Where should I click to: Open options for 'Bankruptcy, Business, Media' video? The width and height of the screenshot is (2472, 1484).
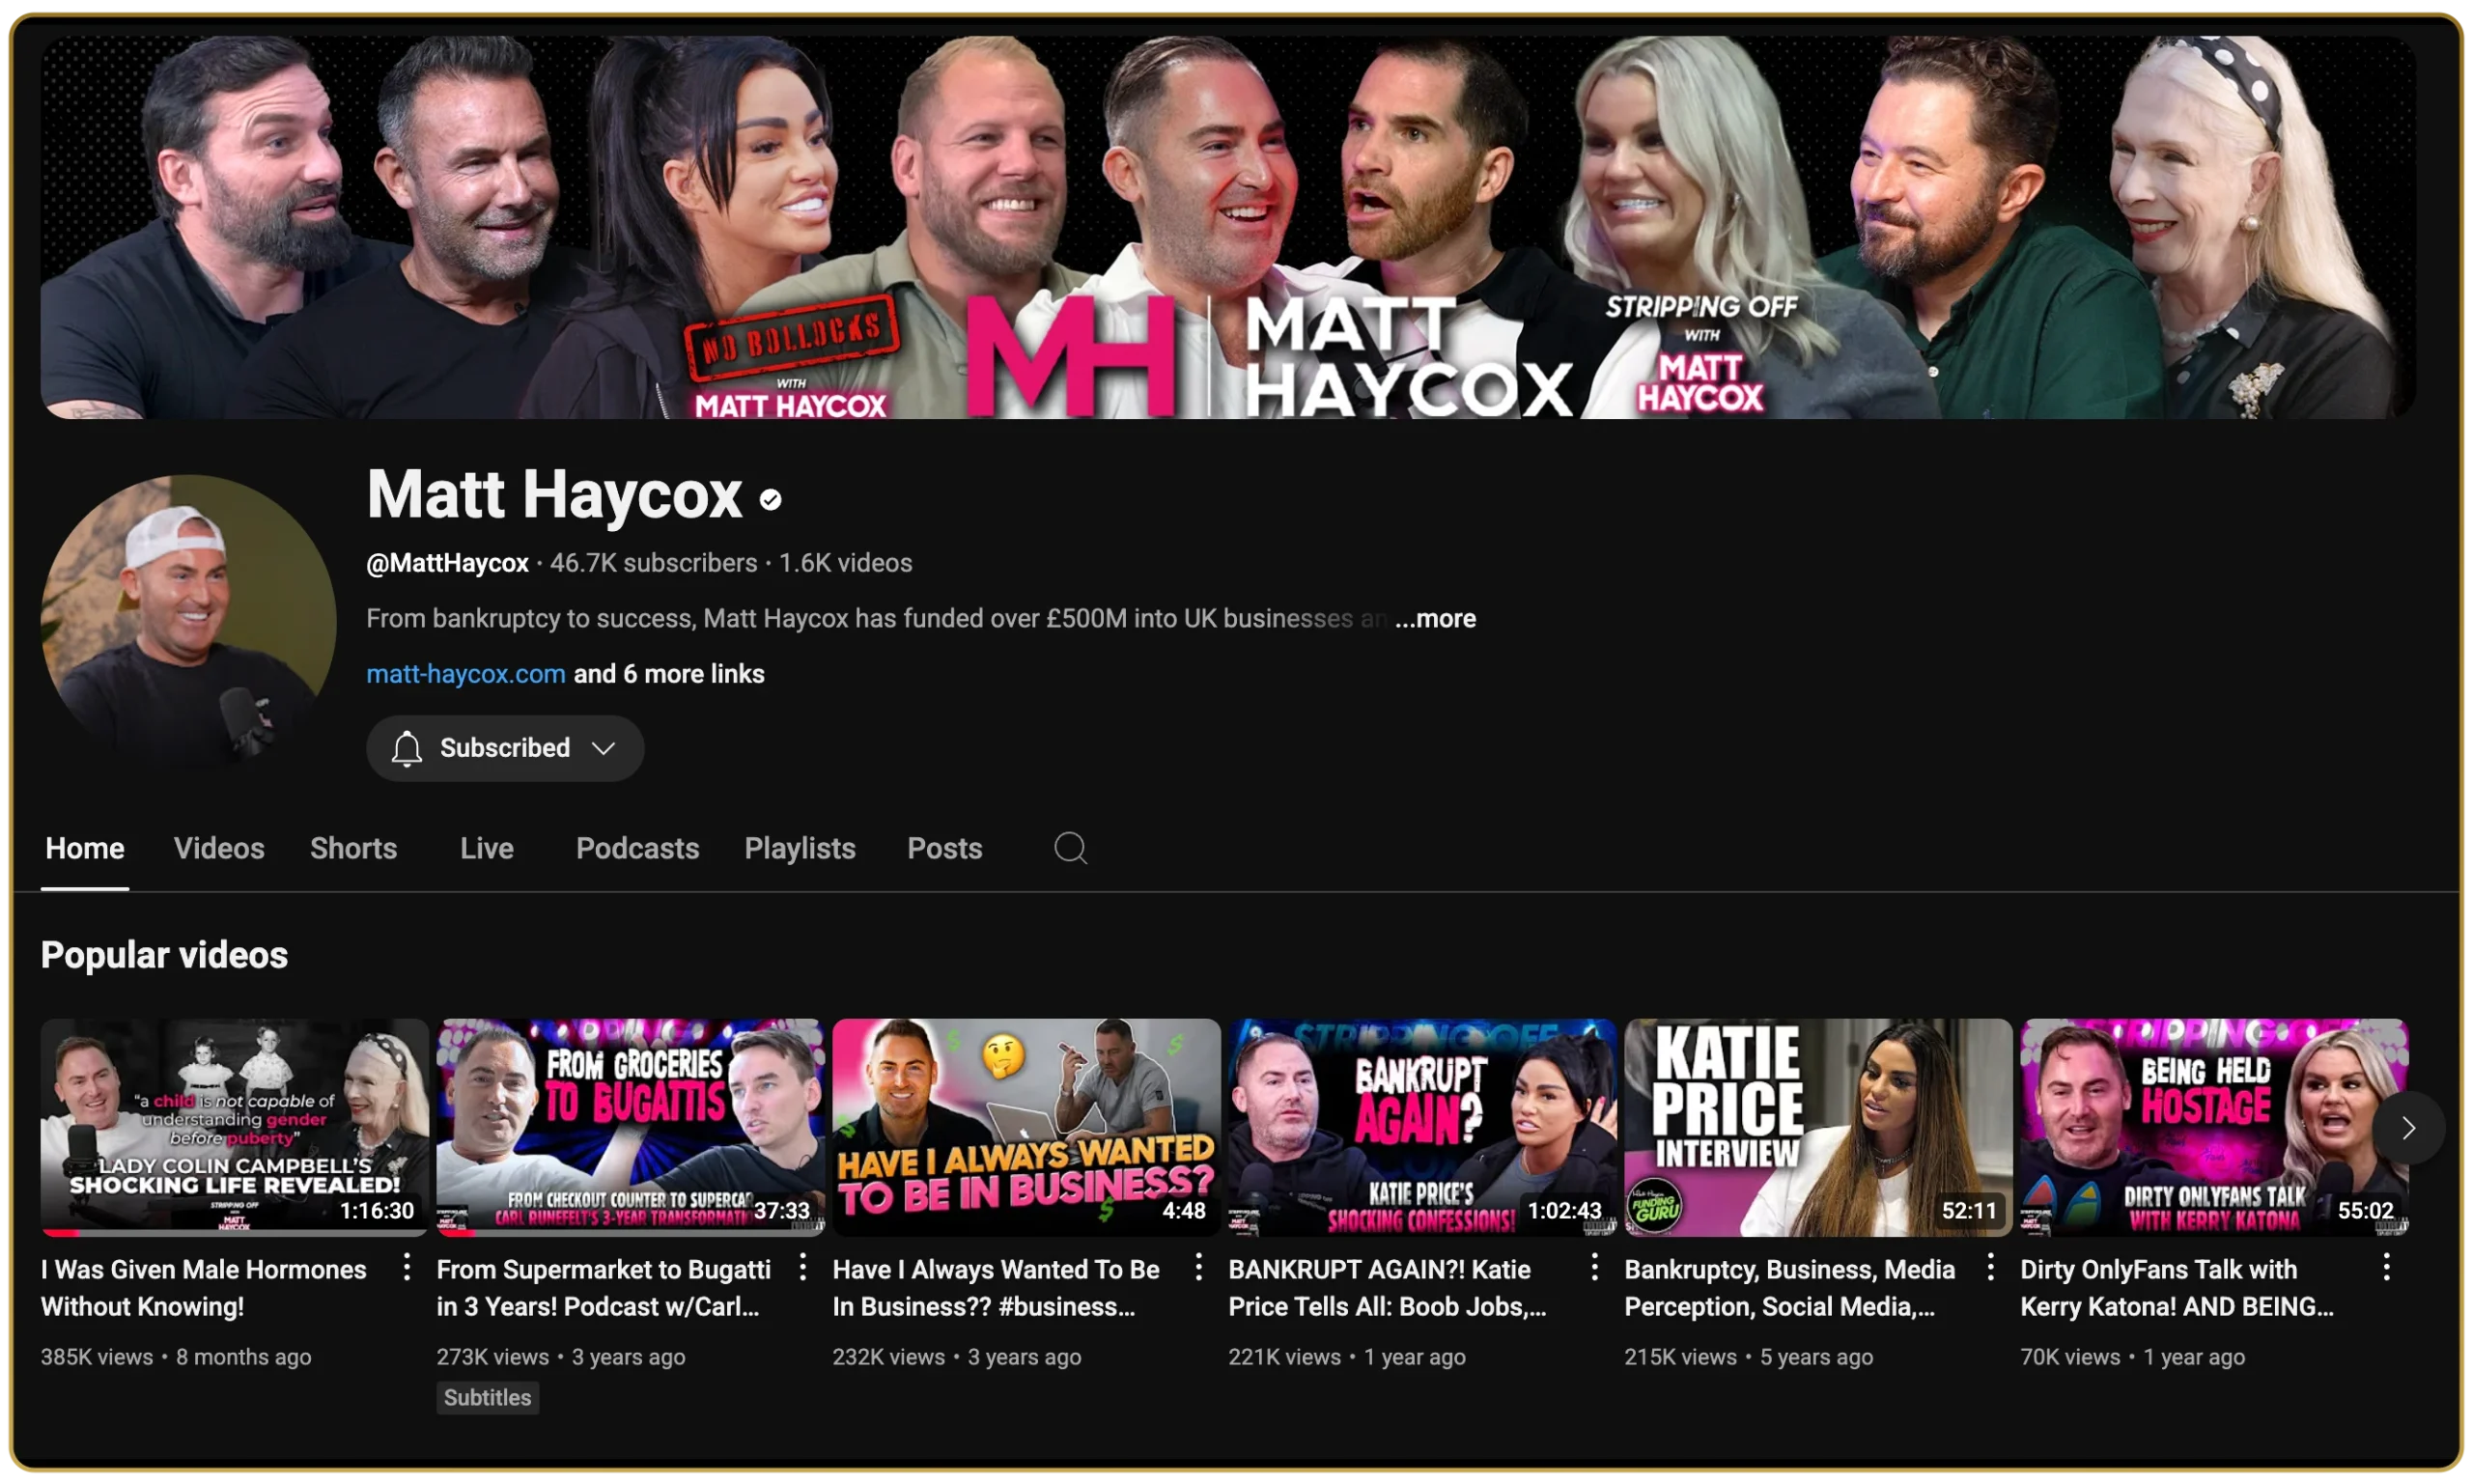coord(1990,1268)
